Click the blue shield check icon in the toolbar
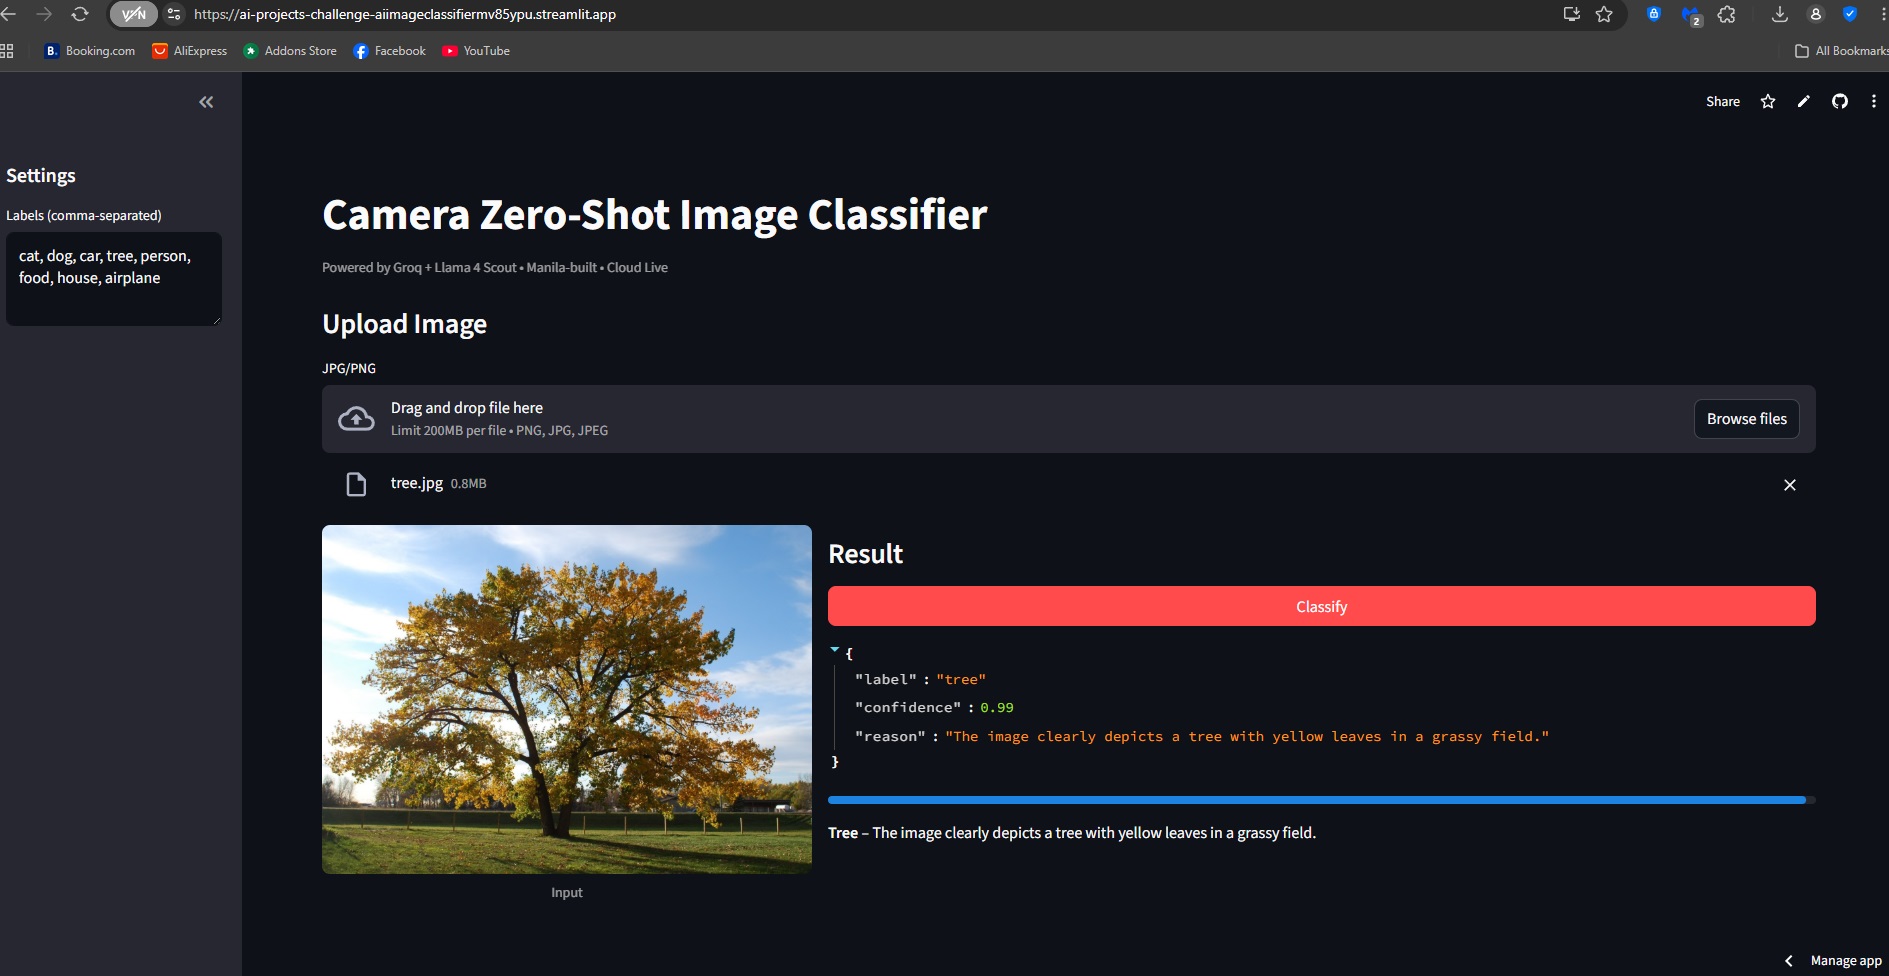Viewport: 1889px width, 976px height. click(x=1850, y=14)
